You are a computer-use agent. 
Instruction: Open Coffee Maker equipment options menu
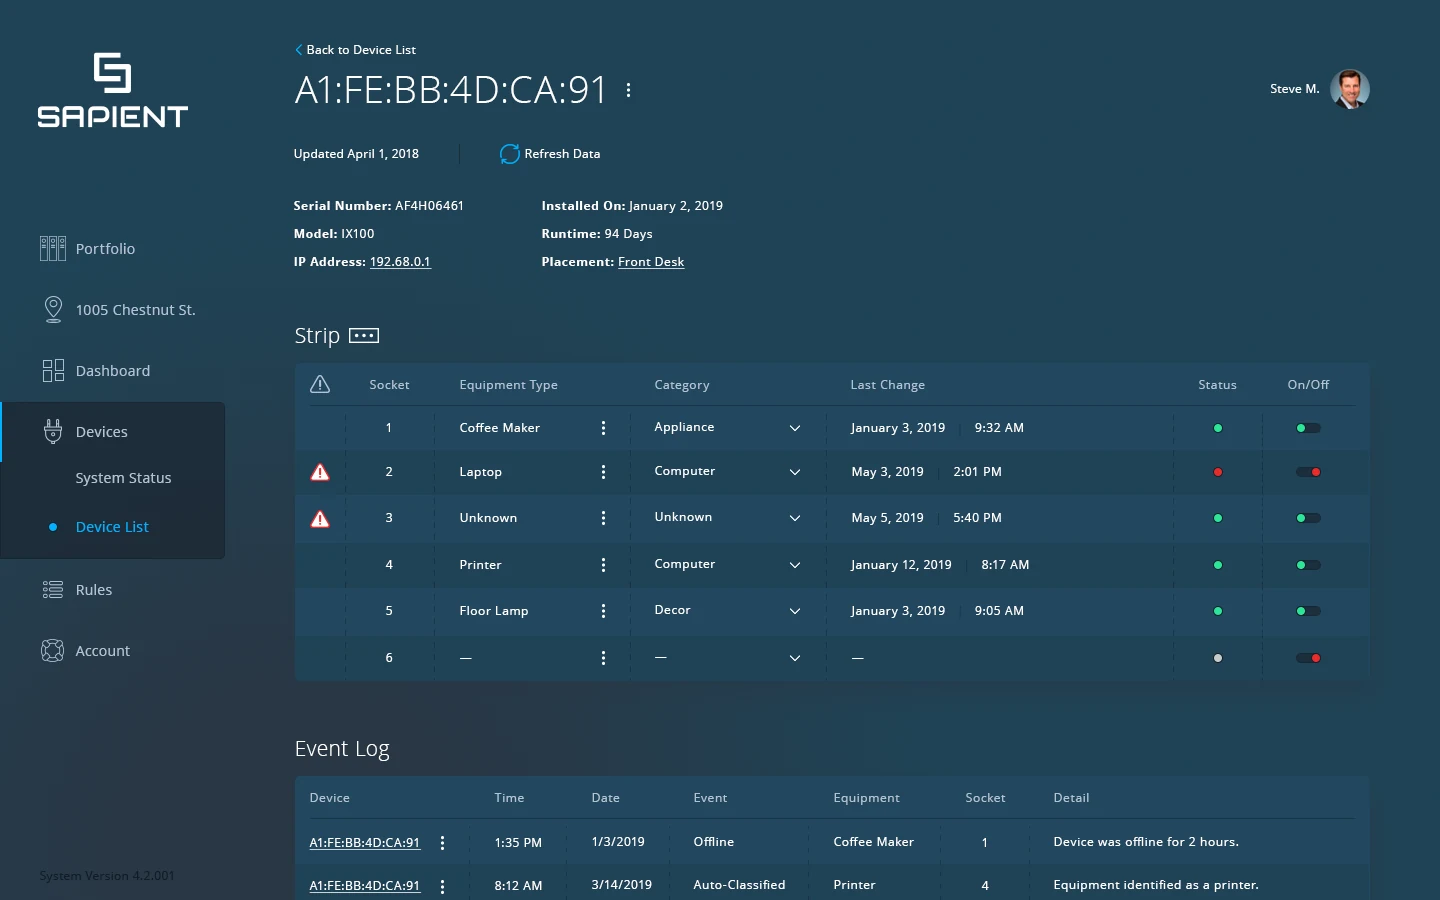pos(603,428)
